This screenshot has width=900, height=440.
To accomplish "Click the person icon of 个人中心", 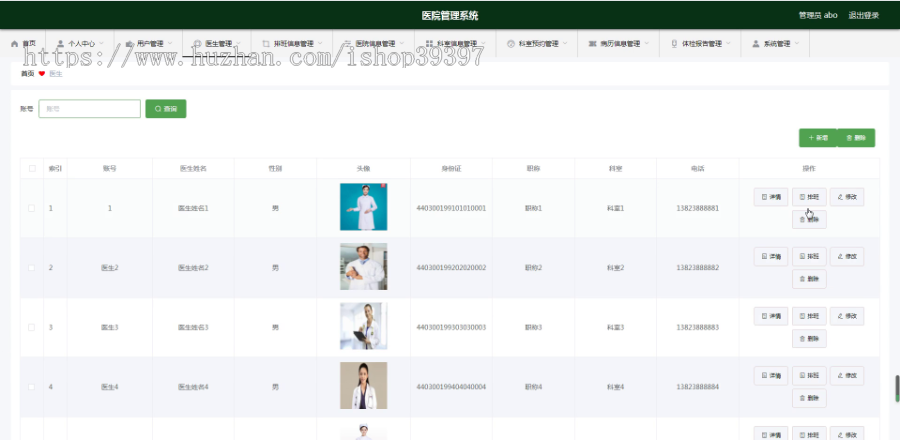I will [60, 44].
